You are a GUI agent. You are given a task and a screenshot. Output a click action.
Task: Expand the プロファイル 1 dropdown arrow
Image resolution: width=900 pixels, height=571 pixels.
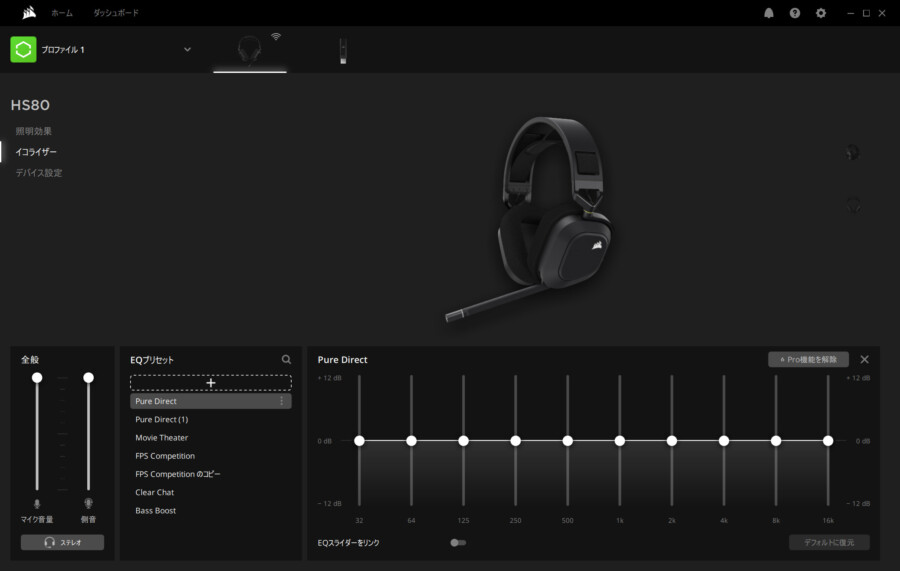pos(187,49)
